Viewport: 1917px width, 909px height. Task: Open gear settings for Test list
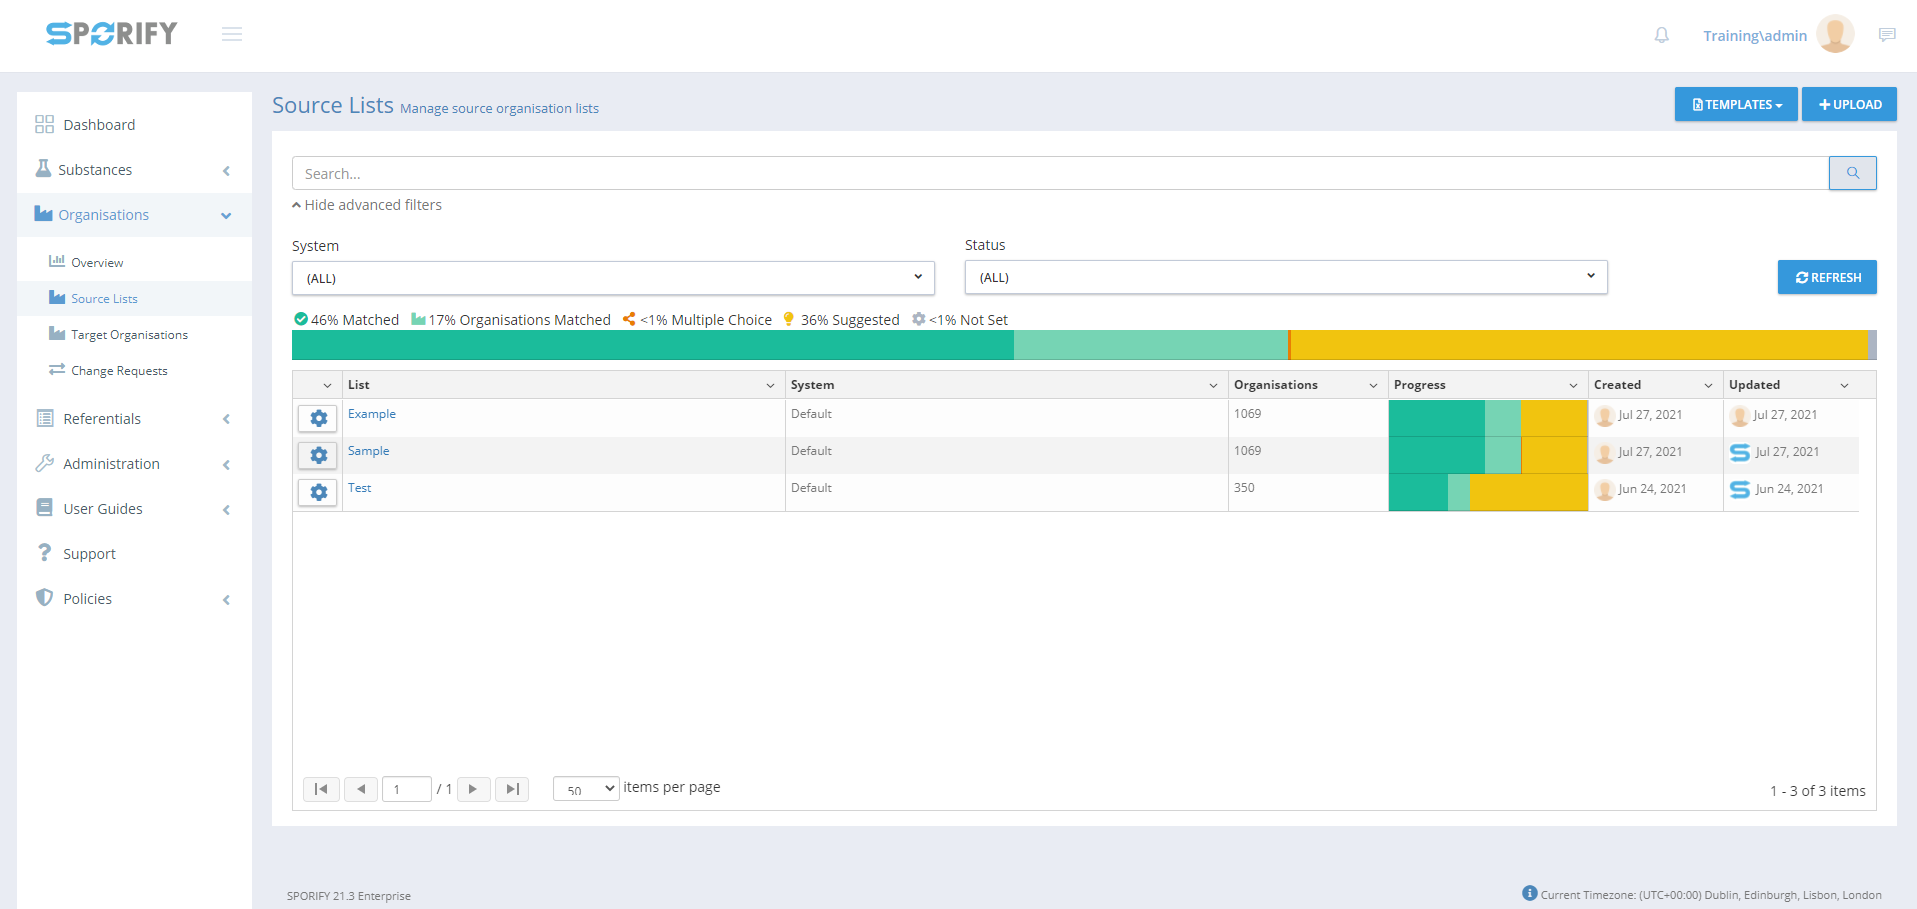pyautogui.click(x=318, y=492)
